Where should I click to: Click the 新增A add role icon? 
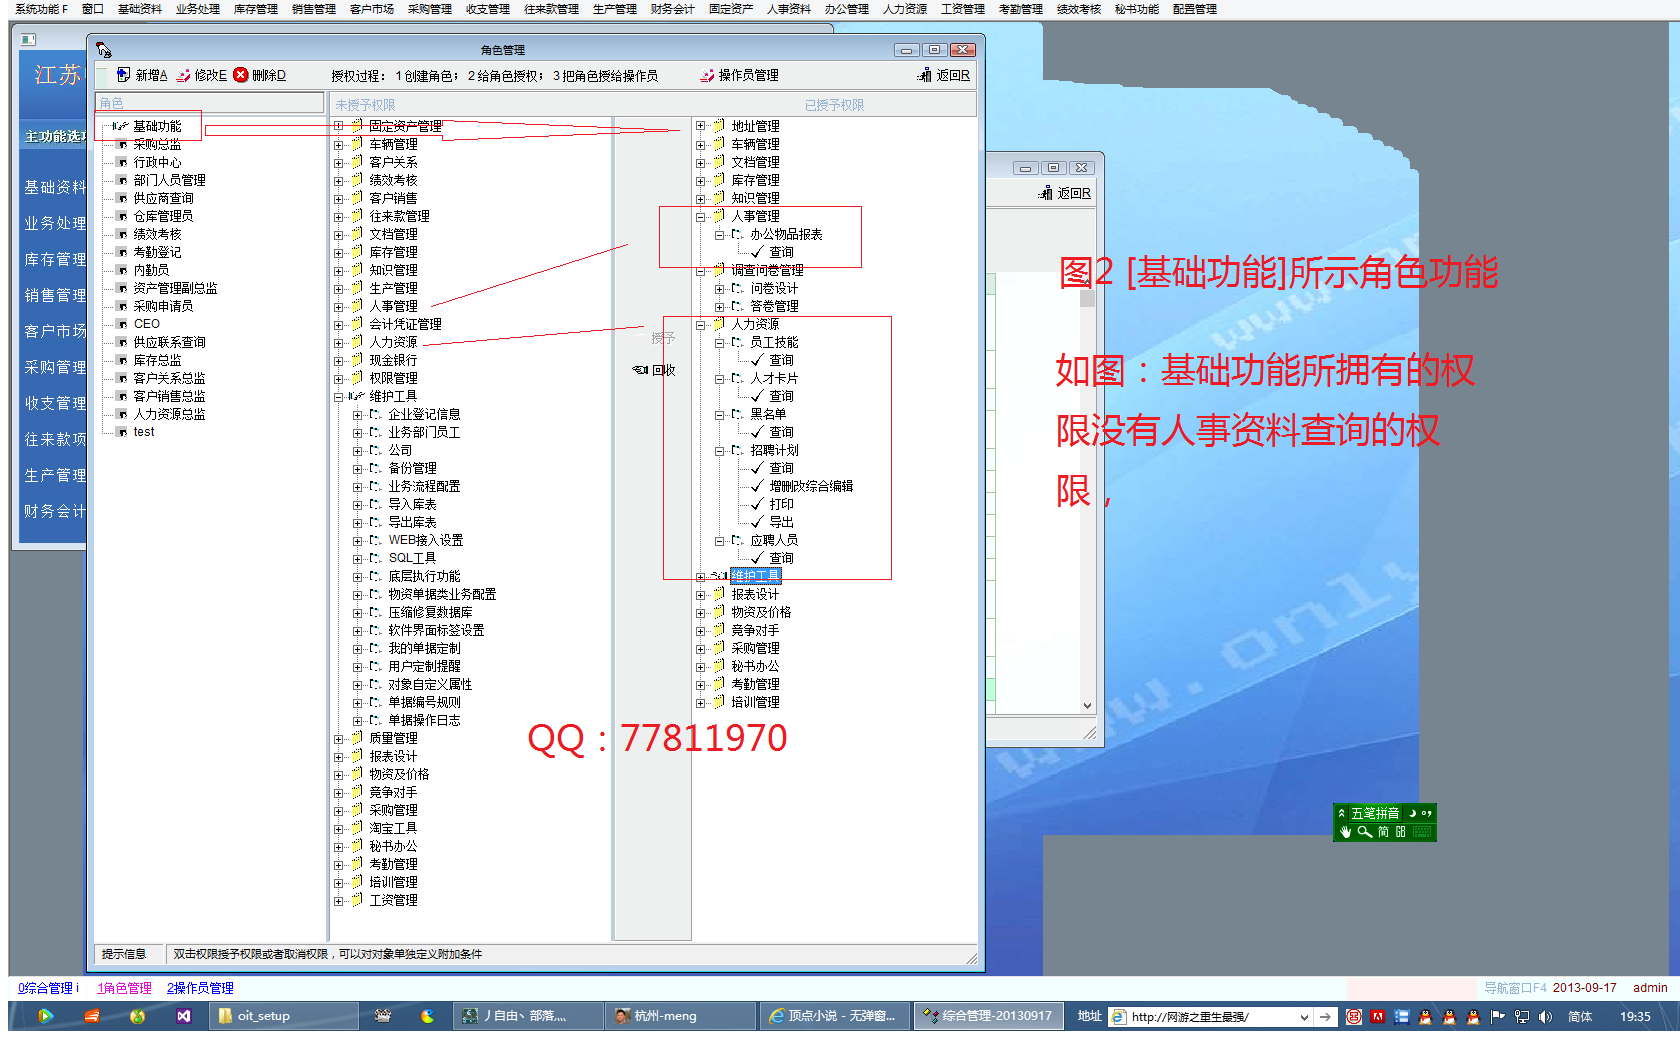point(123,75)
